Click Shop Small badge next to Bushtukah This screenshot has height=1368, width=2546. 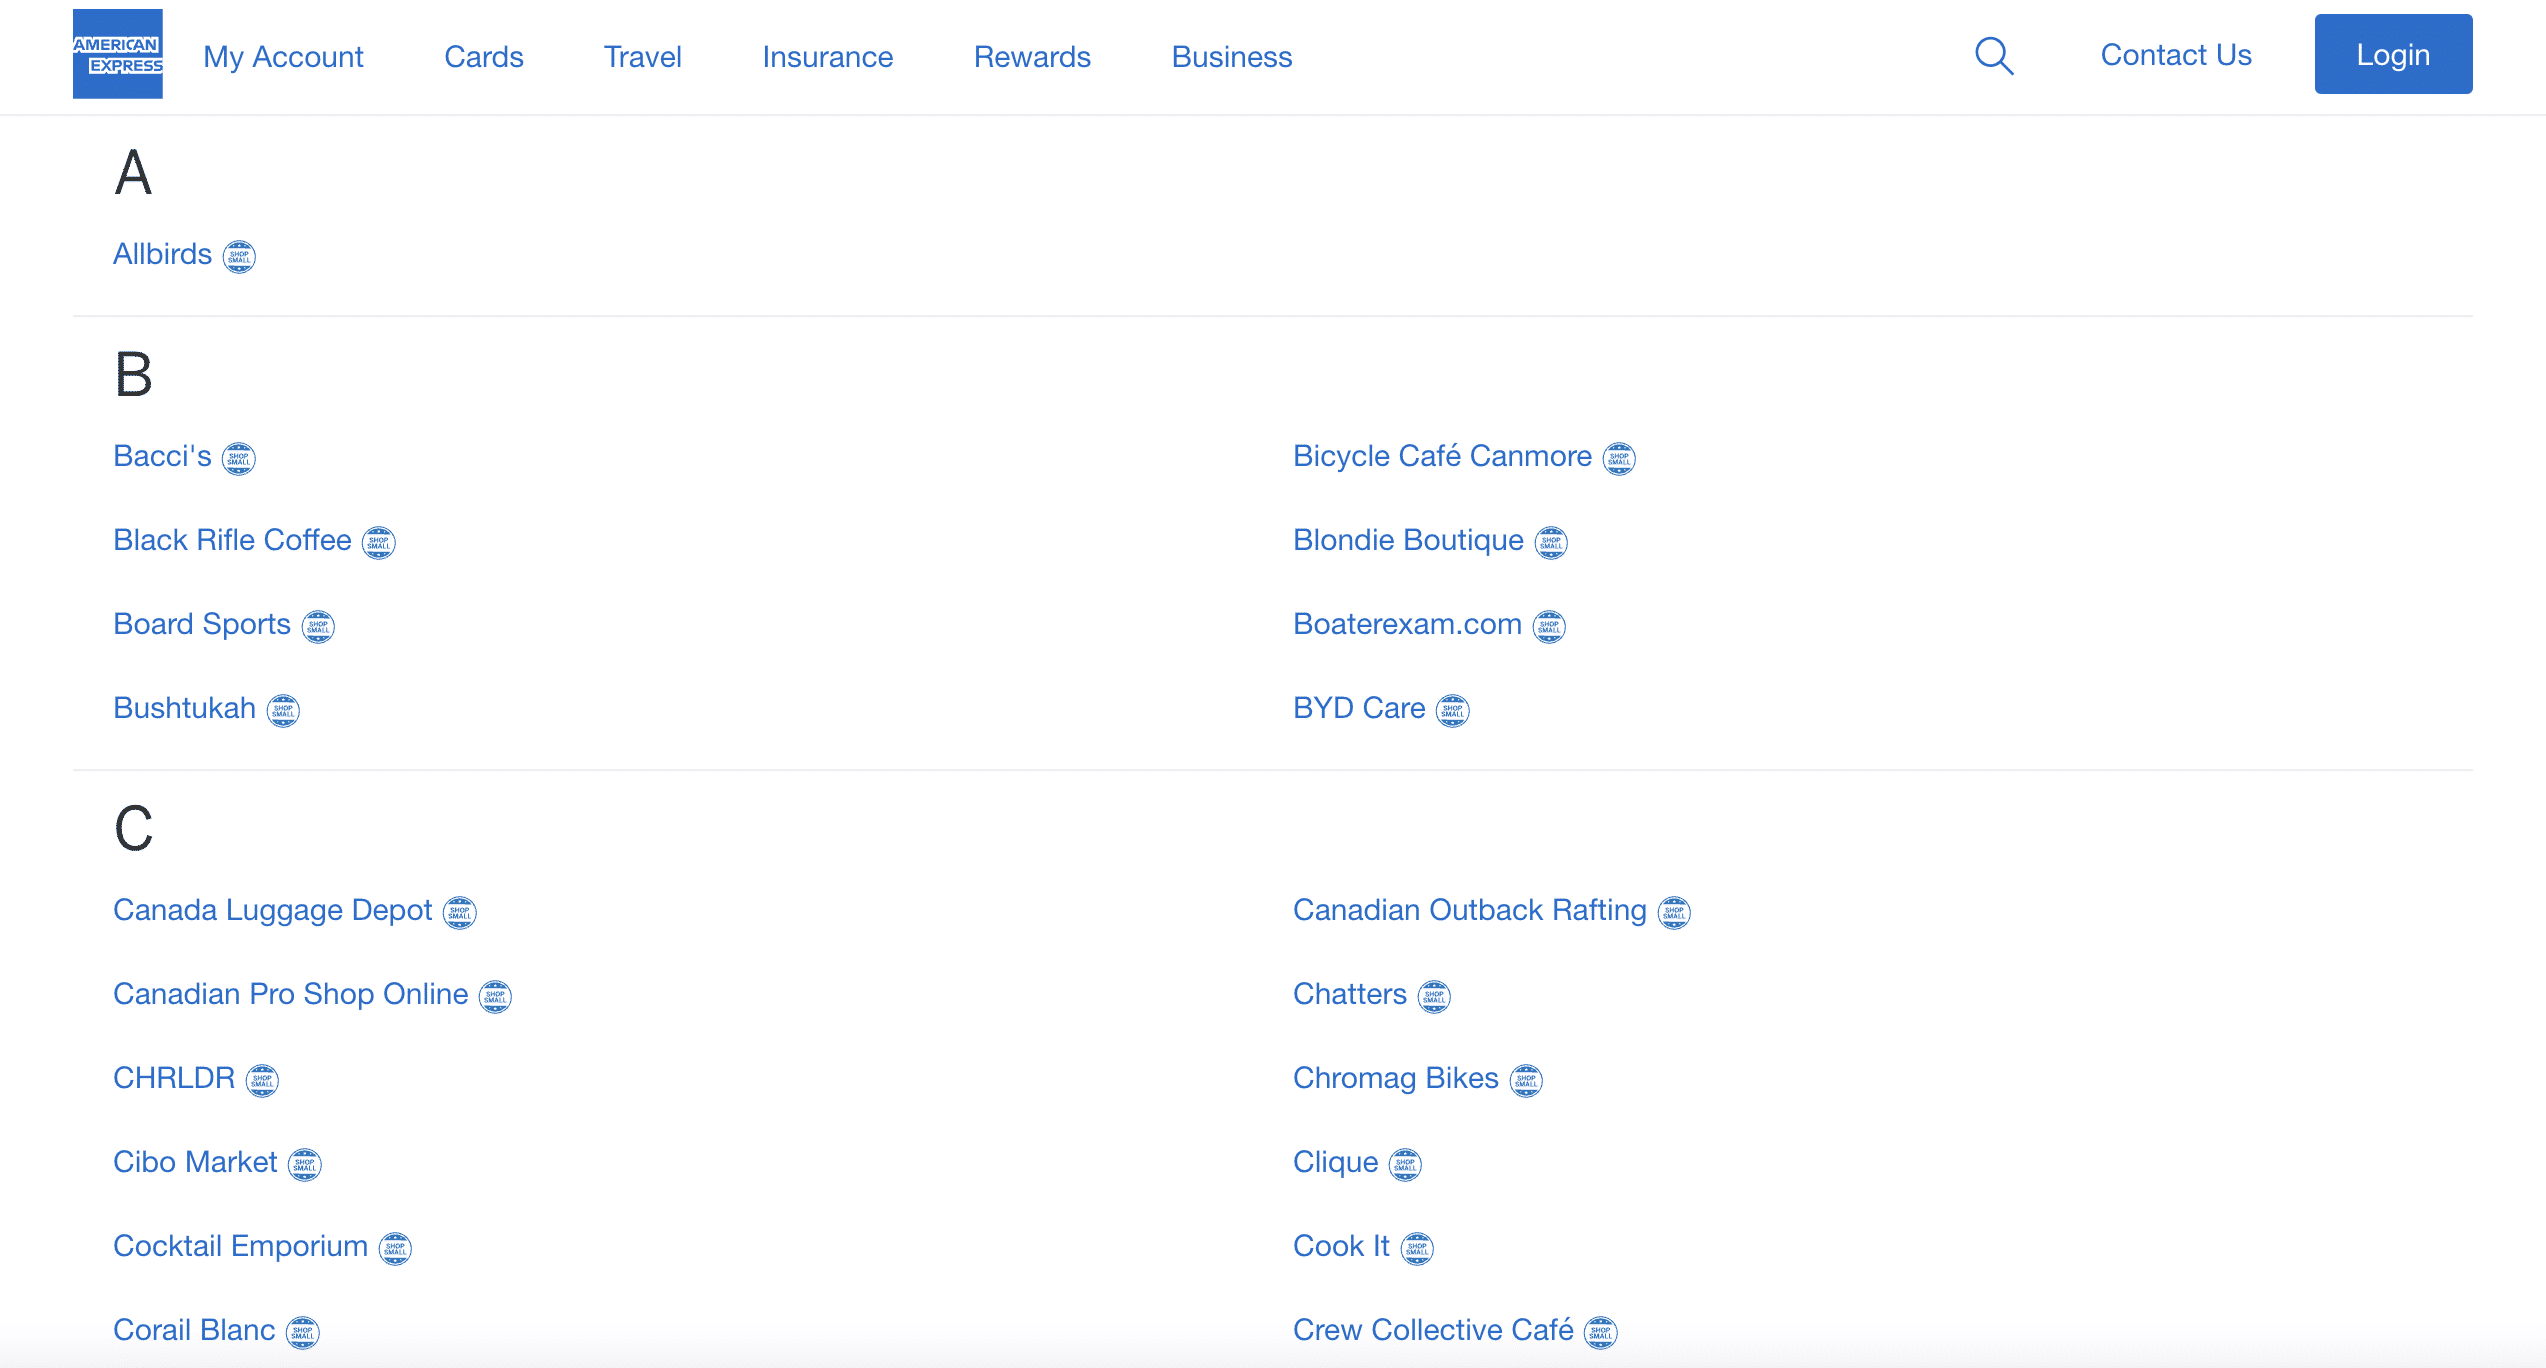click(283, 711)
